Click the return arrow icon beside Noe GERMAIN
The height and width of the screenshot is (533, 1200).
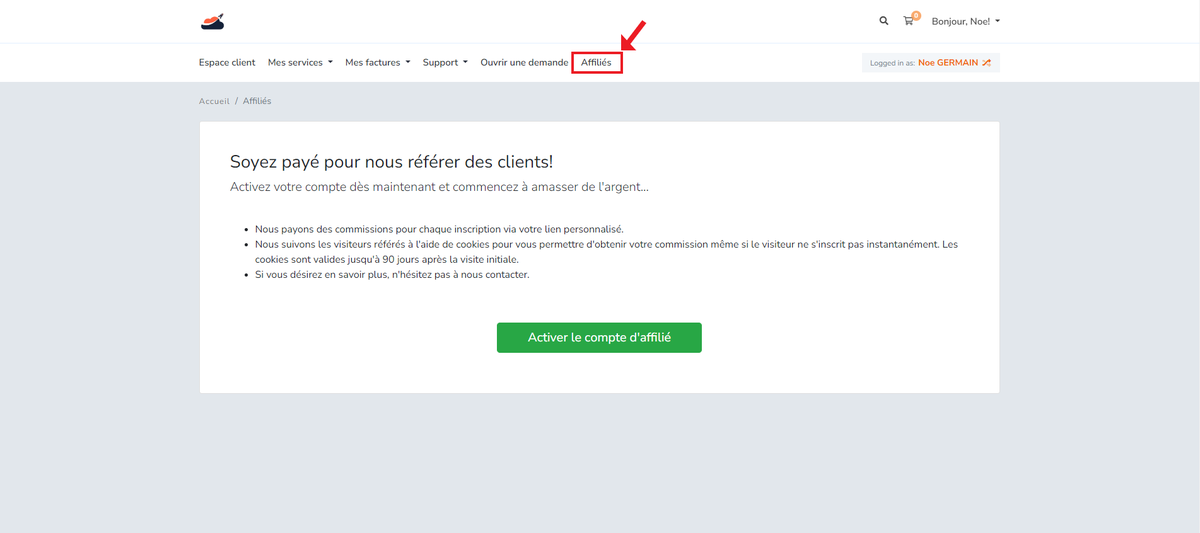click(x=986, y=62)
